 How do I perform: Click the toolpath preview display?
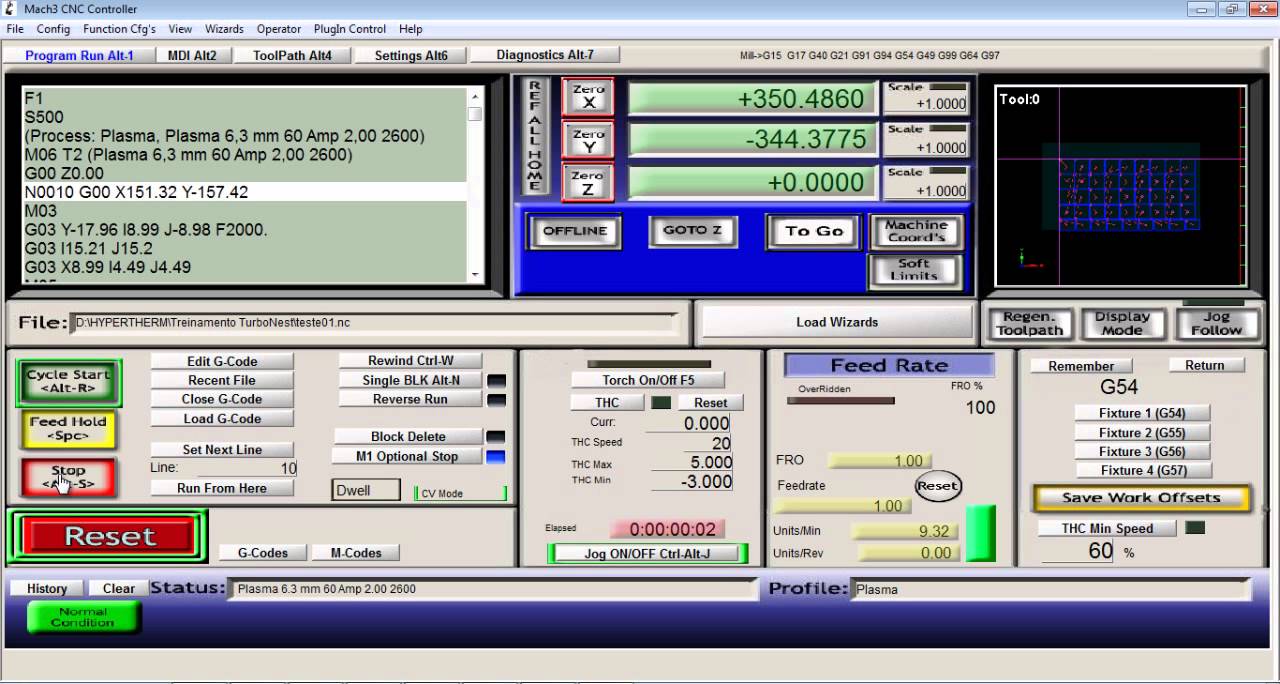[x=1122, y=187]
